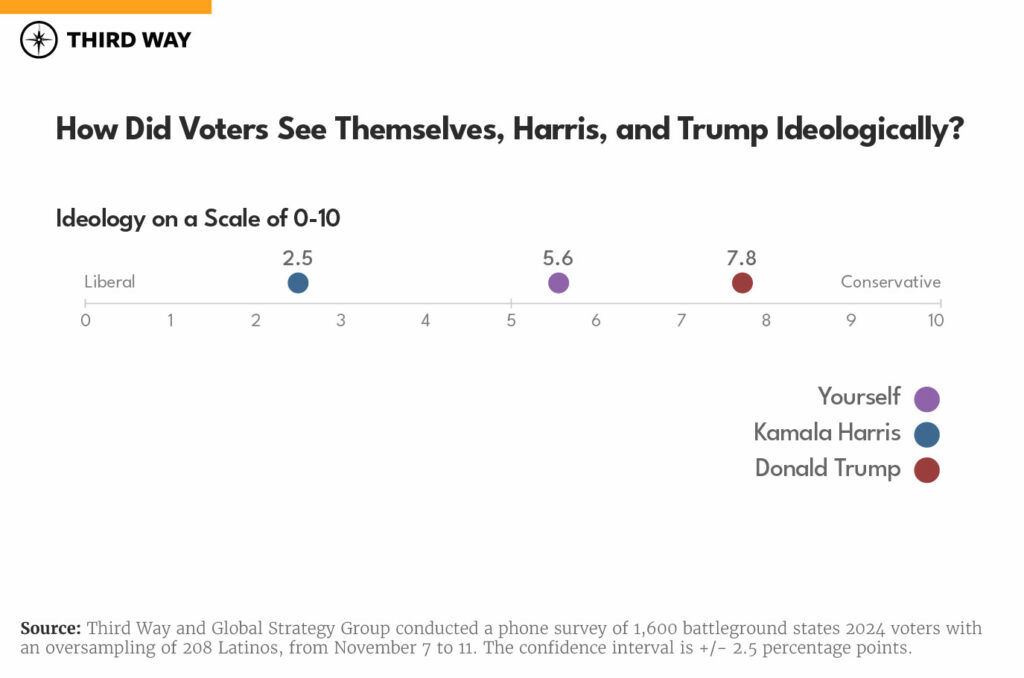Click the Kamala Harris legend label
Screen dimensions: 1024x678
tap(827, 432)
